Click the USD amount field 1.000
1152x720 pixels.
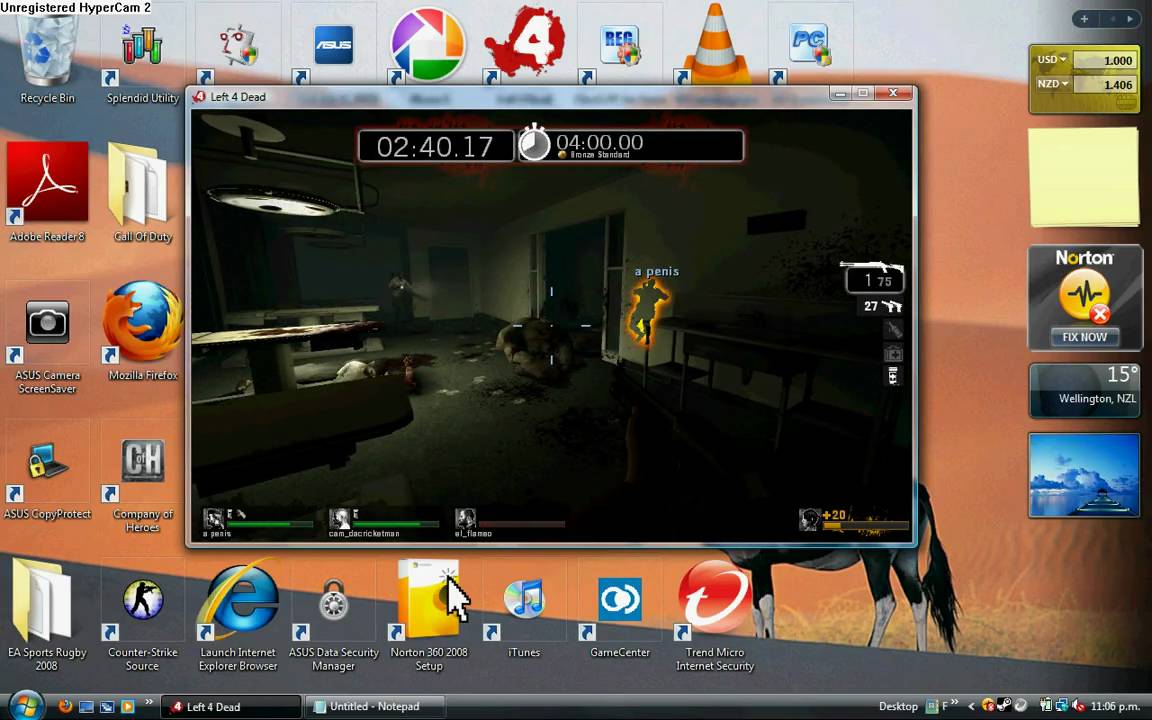coord(1104,60)
